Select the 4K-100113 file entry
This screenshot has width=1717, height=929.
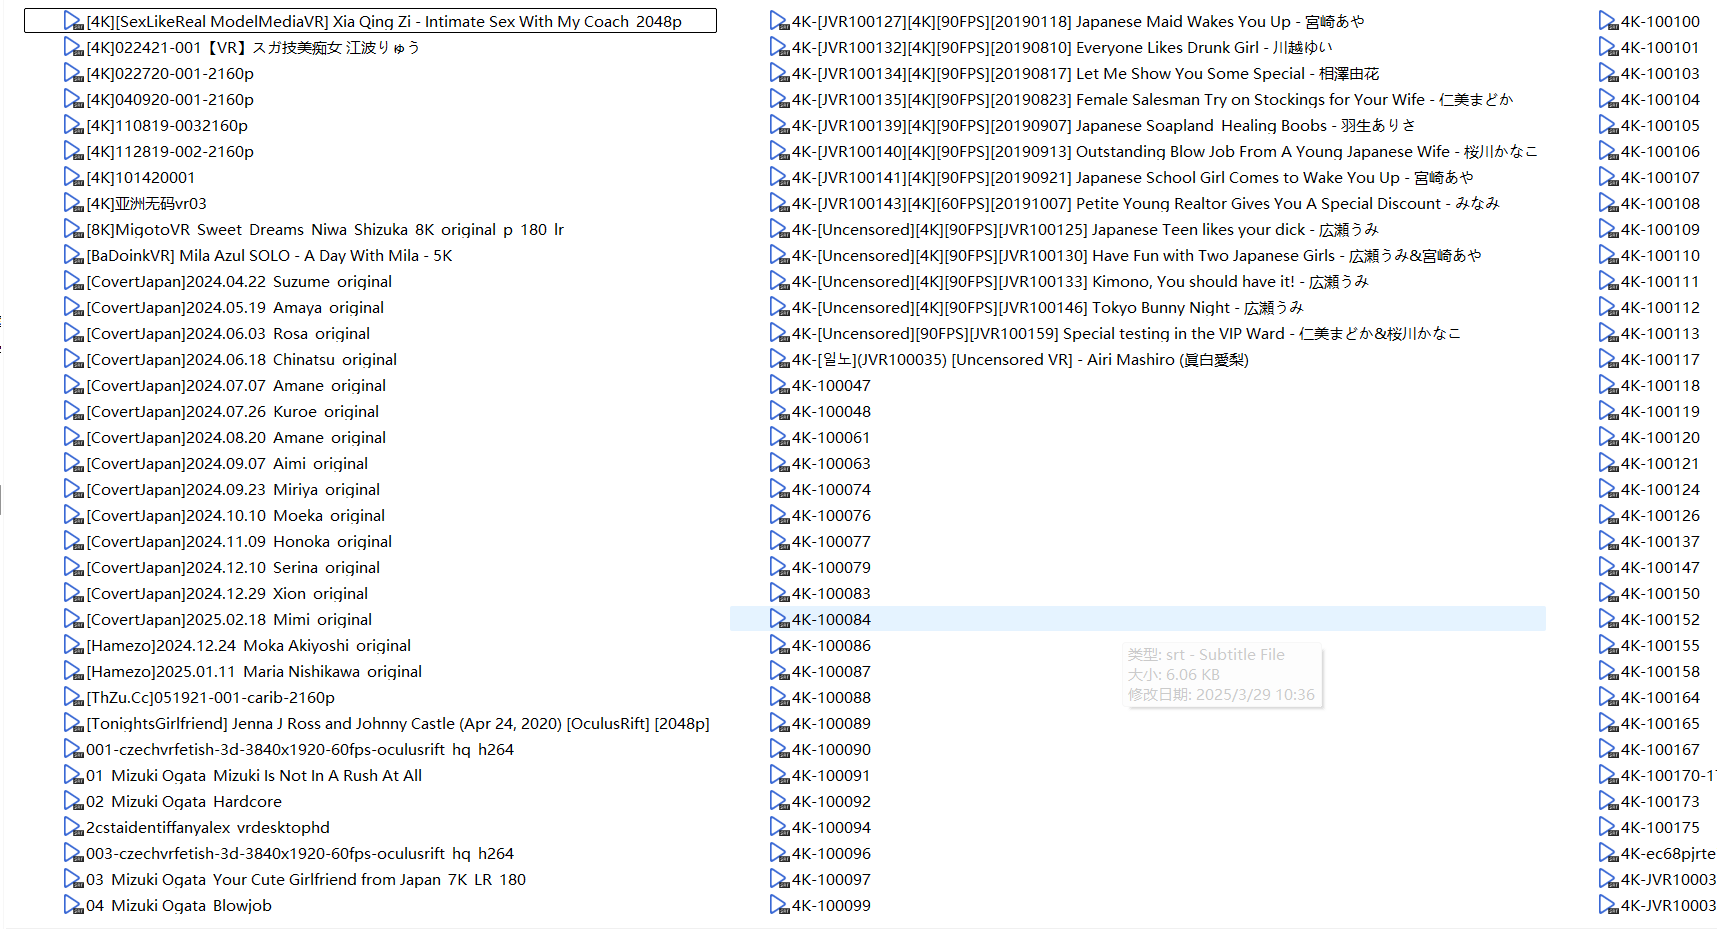pyautogui.click(x=1660, y=334)
